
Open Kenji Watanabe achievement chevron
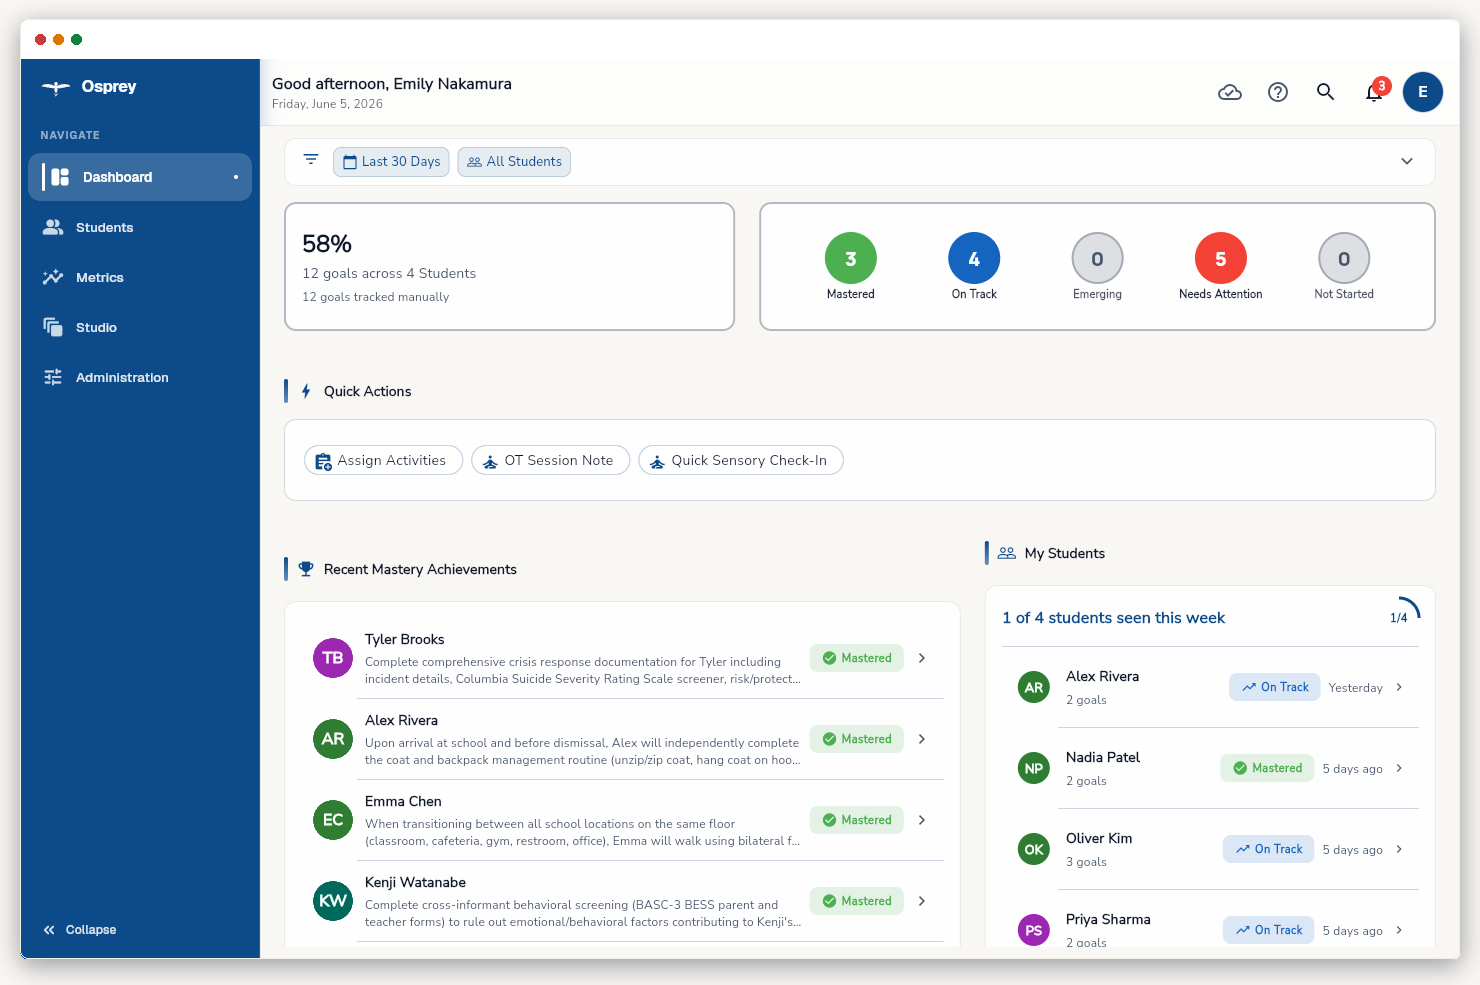(x=922, y=901)
